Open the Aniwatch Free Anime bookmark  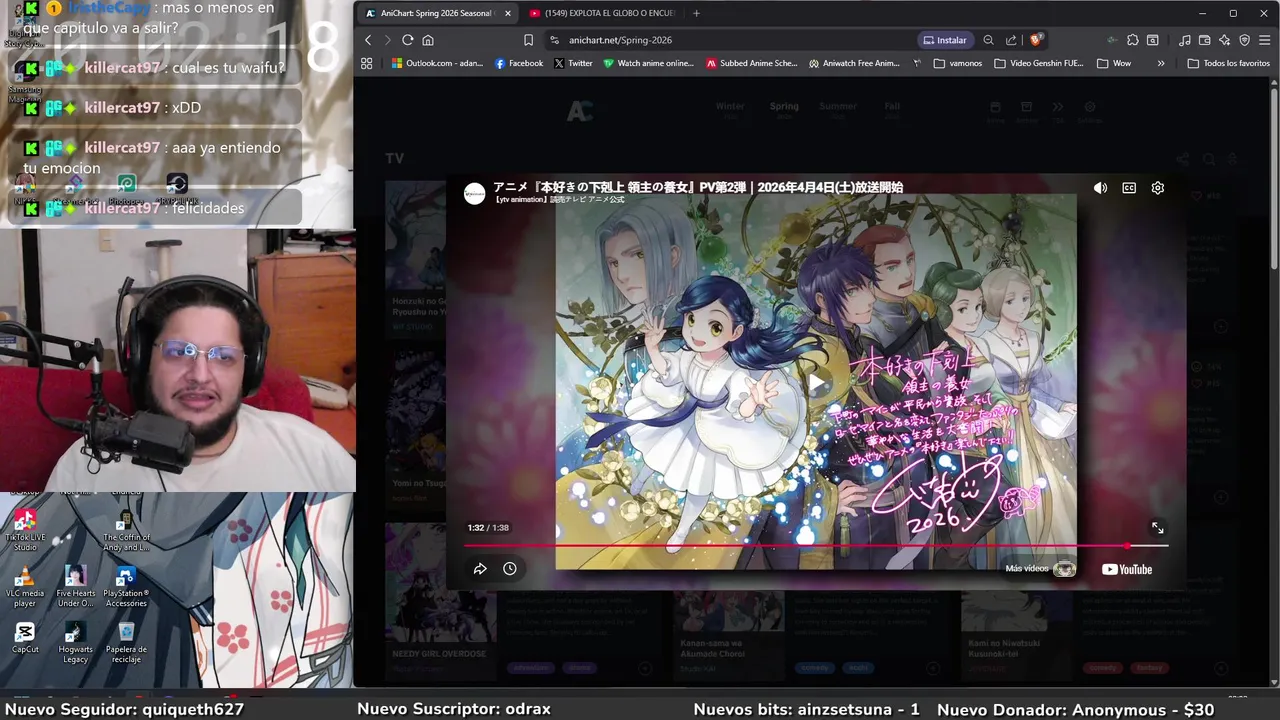(x=854, y=63)
